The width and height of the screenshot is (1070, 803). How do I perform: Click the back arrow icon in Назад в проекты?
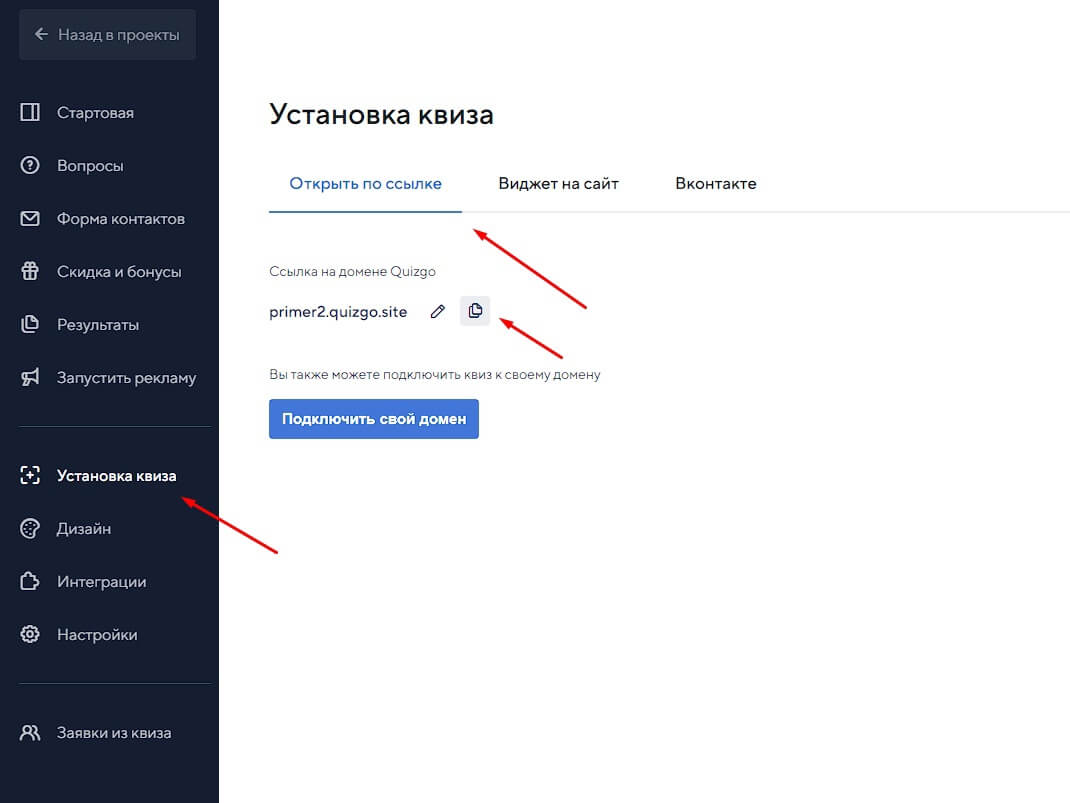tap(40, 34)
